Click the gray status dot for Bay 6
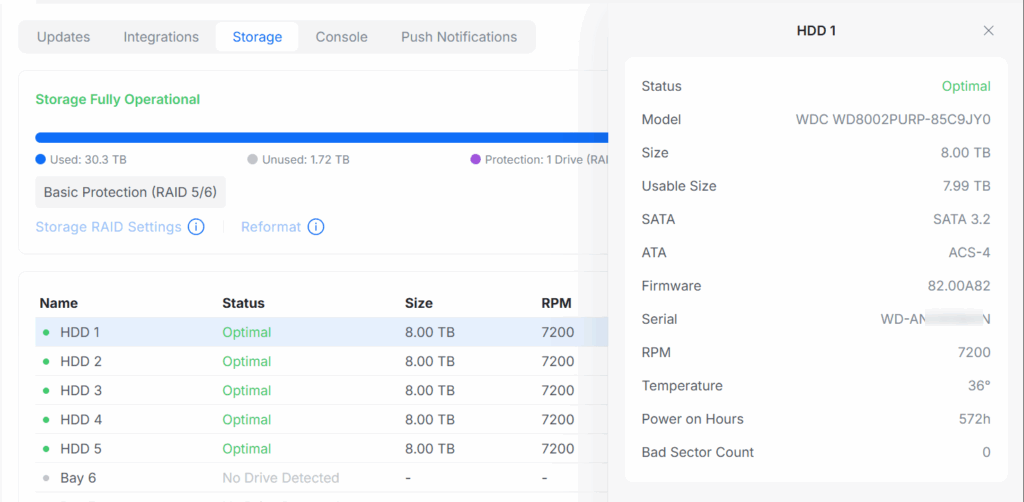The height and width of the screenshot is (502, 1024). pos(46,478)
